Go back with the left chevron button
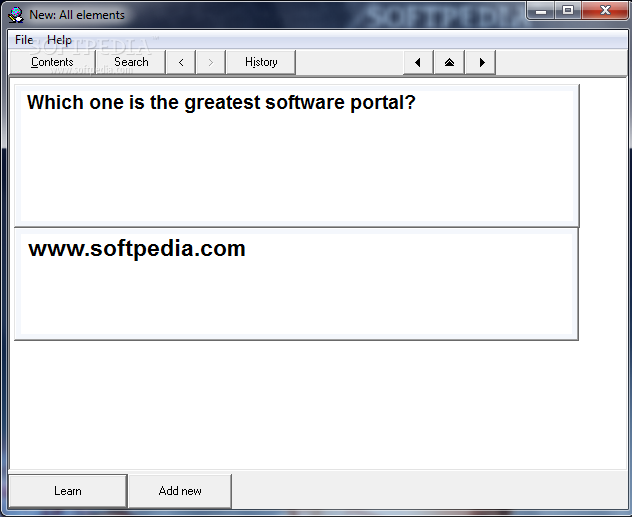The width and height of the screenshot is (632, 517). click(x=181, y=62)
